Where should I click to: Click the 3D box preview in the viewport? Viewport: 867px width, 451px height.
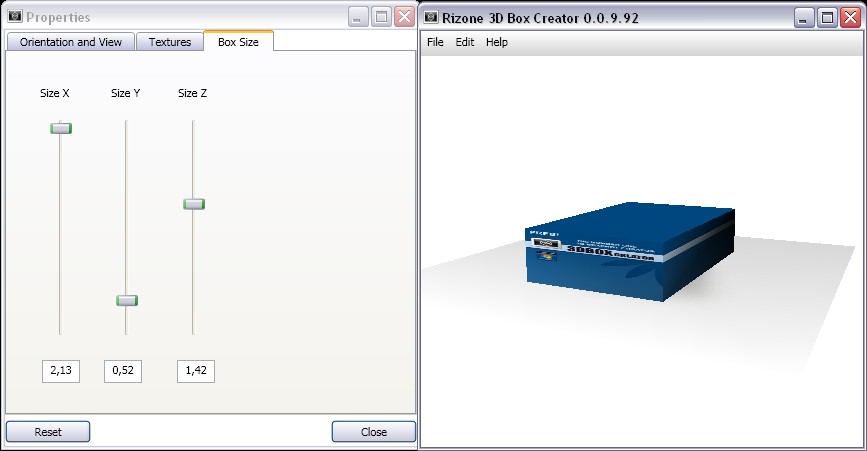629,251
